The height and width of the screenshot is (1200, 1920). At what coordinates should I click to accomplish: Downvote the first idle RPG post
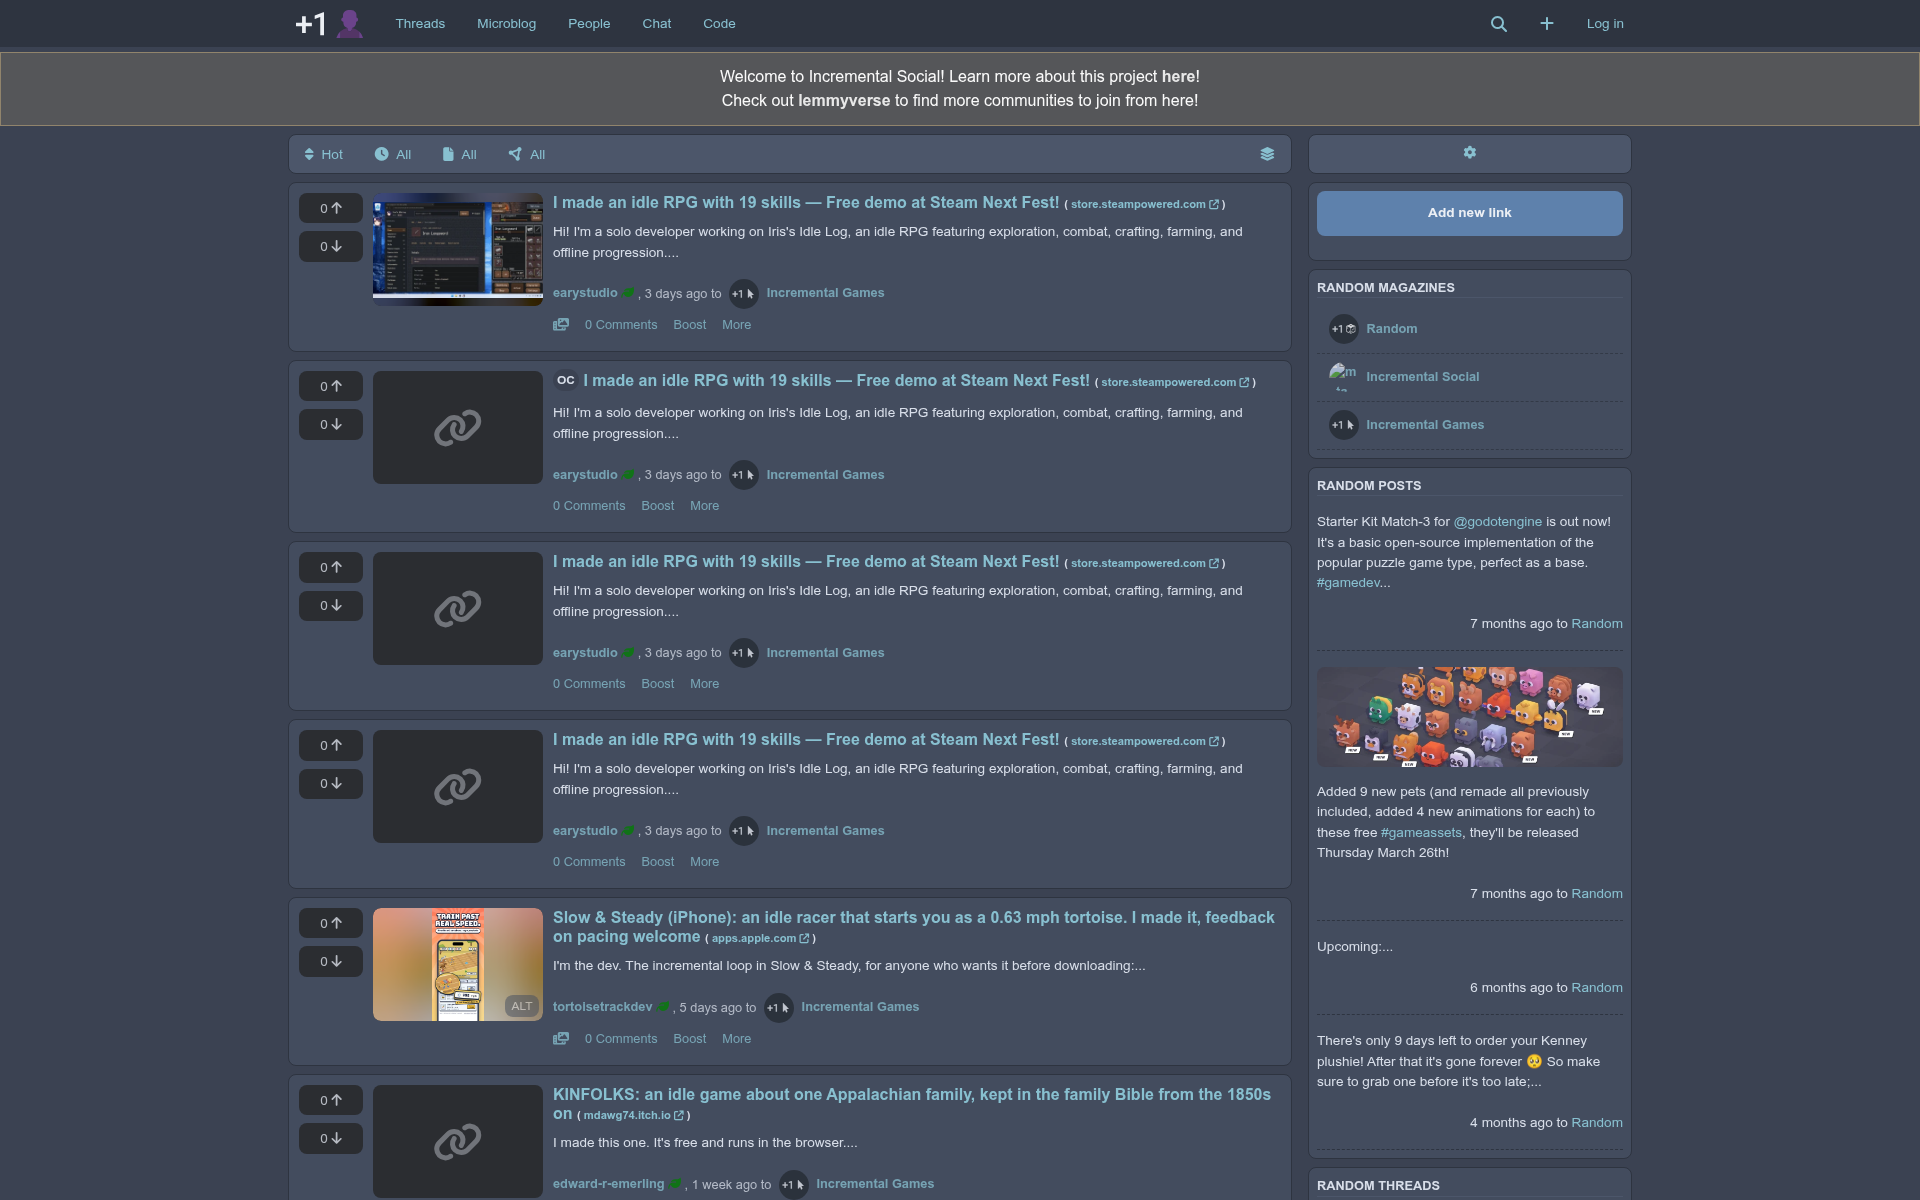pyautogui.click(x=331, y=246)
